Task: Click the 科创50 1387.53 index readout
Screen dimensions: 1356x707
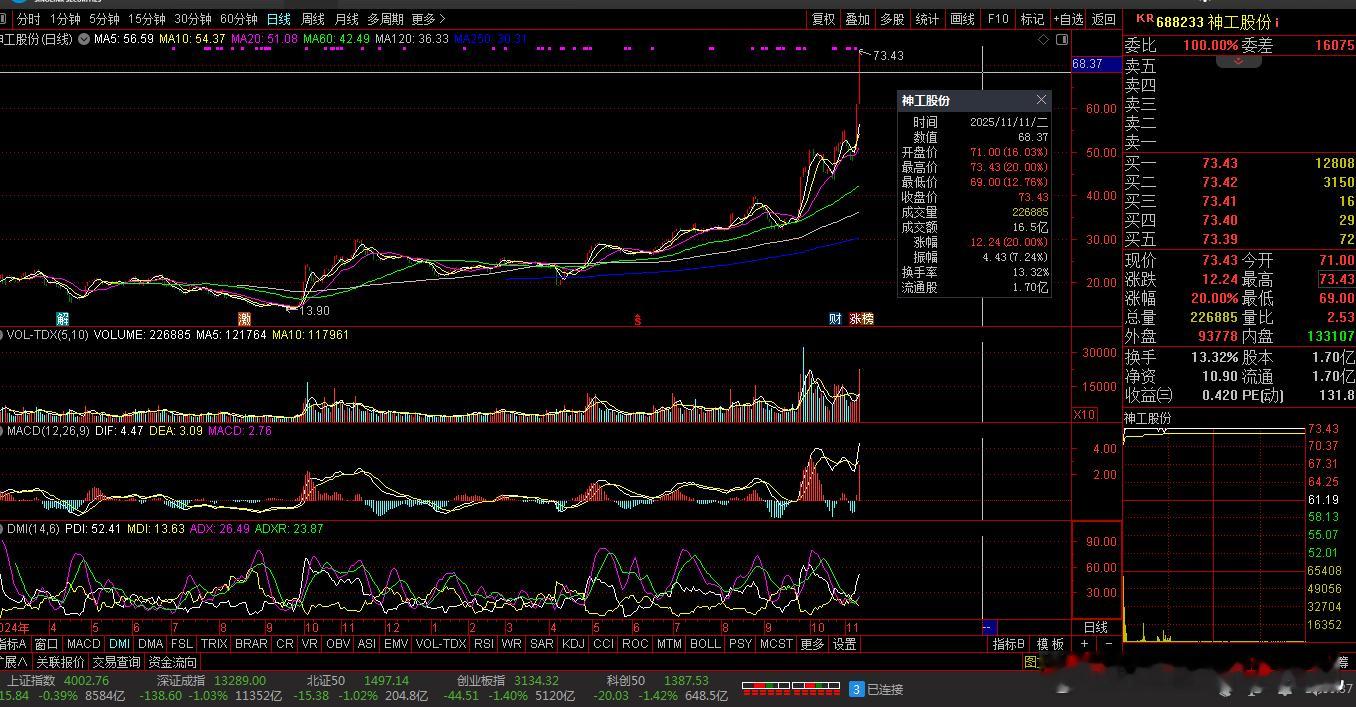Action: click(658, 681)
